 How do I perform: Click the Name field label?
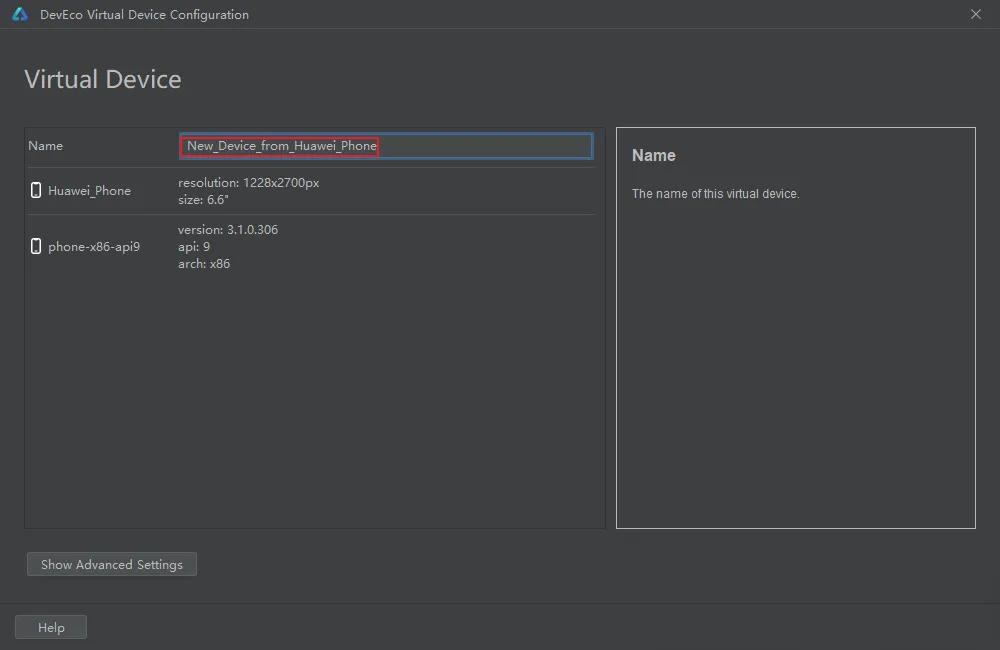(x=45, y=146)
